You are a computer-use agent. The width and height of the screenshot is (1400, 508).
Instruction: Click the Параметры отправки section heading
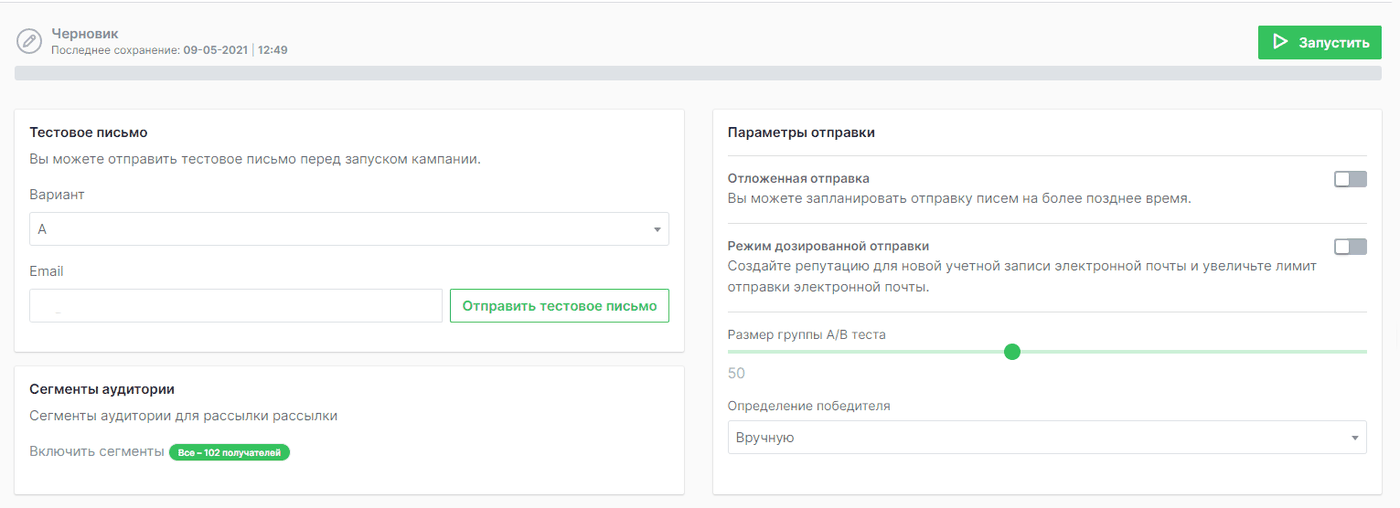coord(801,132)
